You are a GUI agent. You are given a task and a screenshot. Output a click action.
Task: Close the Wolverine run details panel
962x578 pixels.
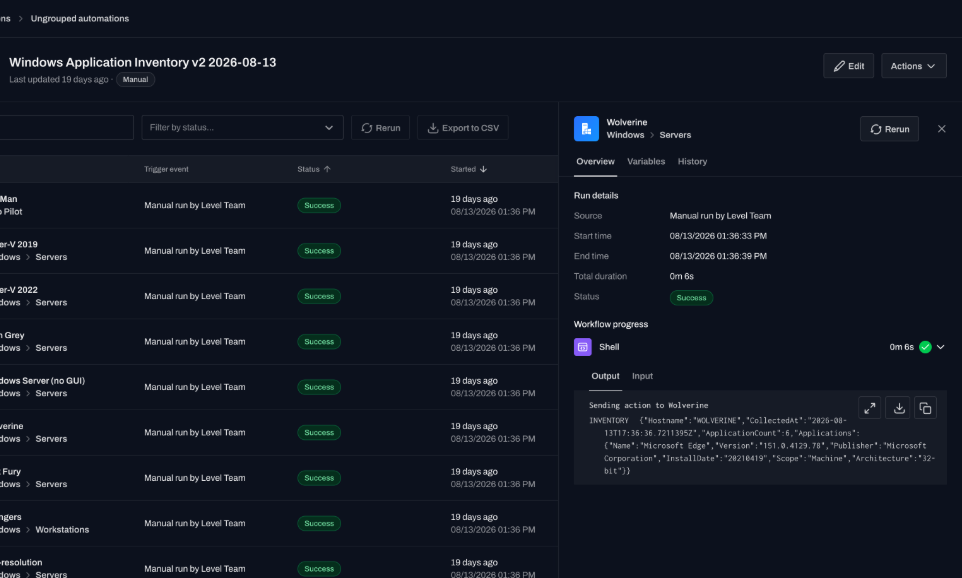[942, 129]
